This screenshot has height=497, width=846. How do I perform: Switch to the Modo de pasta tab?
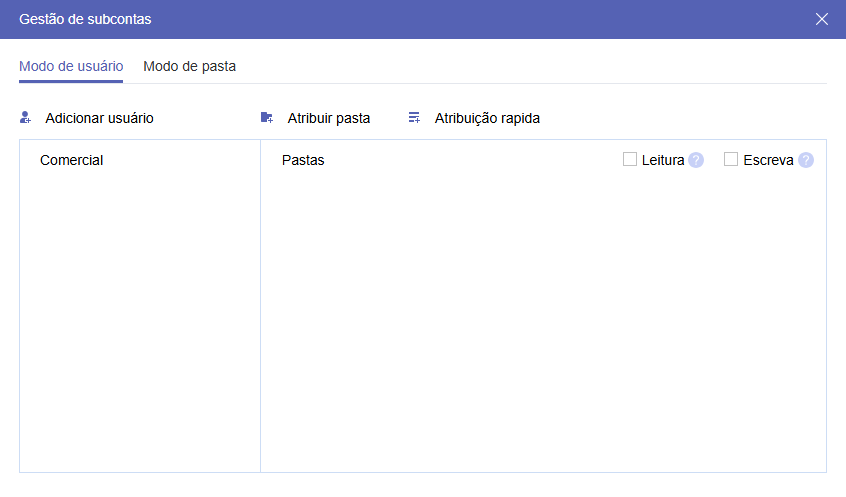189,67
